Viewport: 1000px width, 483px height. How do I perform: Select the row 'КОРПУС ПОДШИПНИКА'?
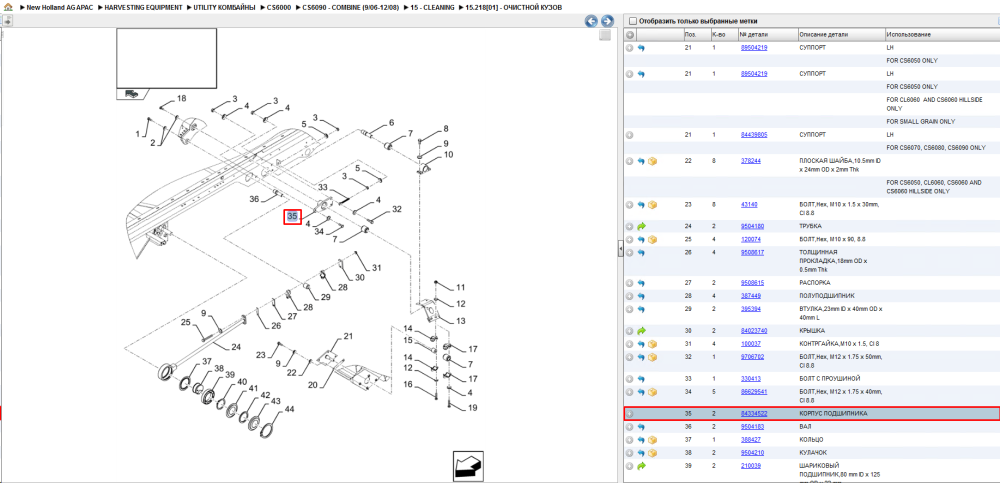811,413
